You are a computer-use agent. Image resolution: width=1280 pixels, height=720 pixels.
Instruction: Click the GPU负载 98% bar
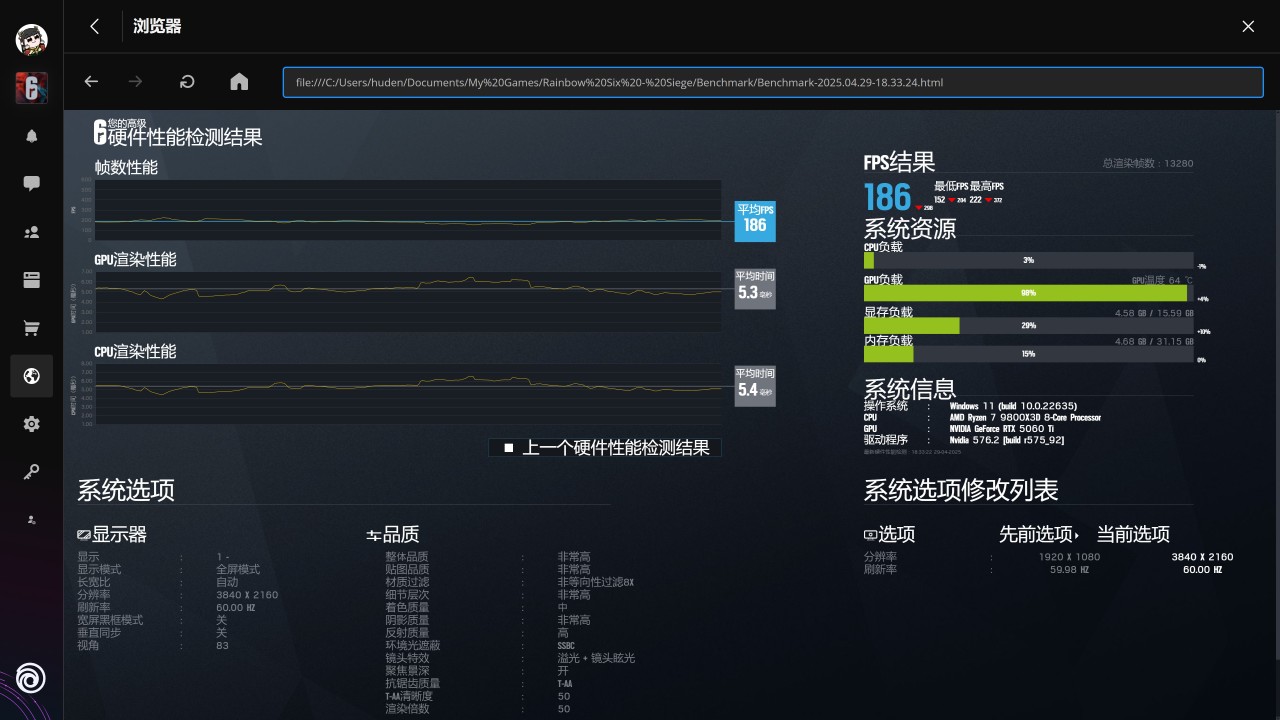1028,293
